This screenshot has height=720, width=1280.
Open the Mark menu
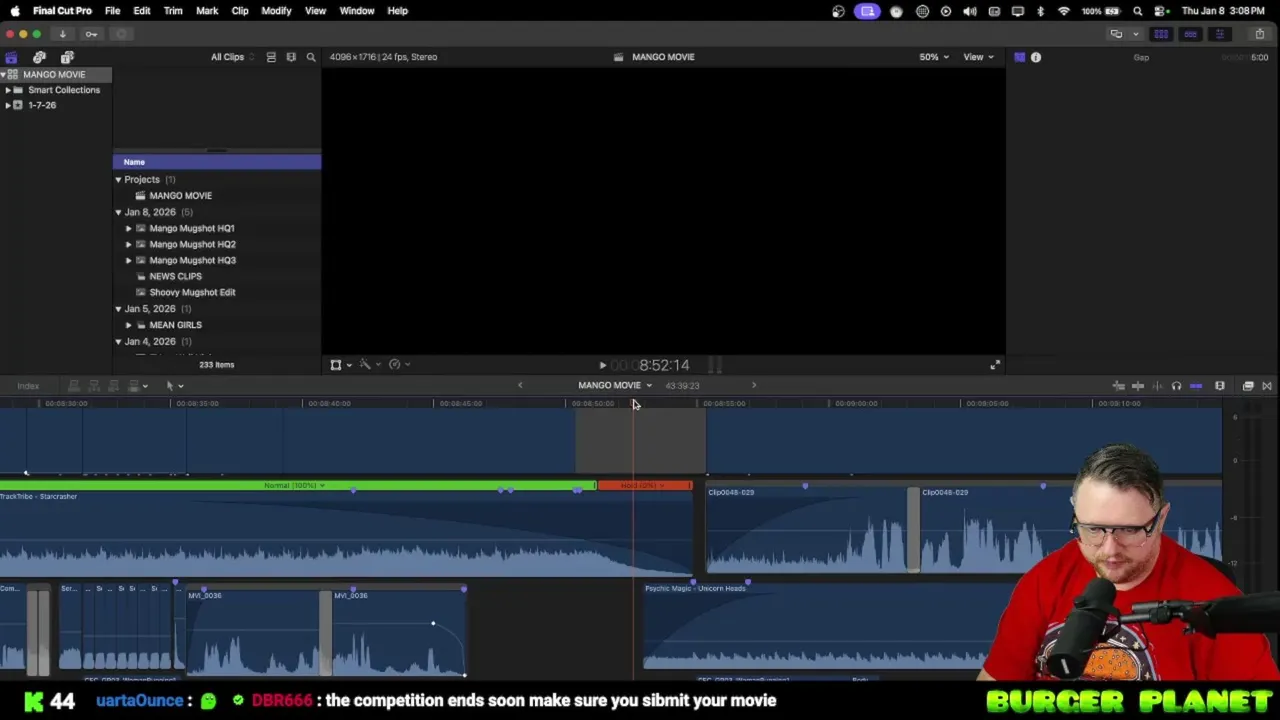click(x=207, y=11)
